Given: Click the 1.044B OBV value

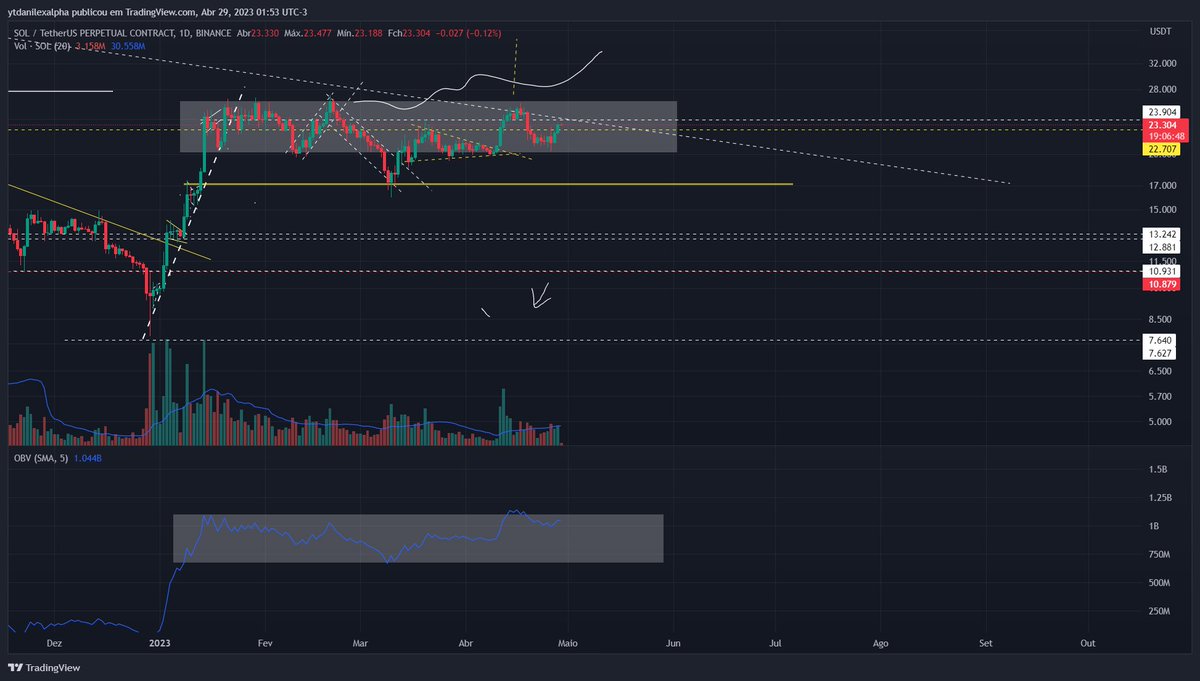Looking at the screenshot, I should [88, 457].
